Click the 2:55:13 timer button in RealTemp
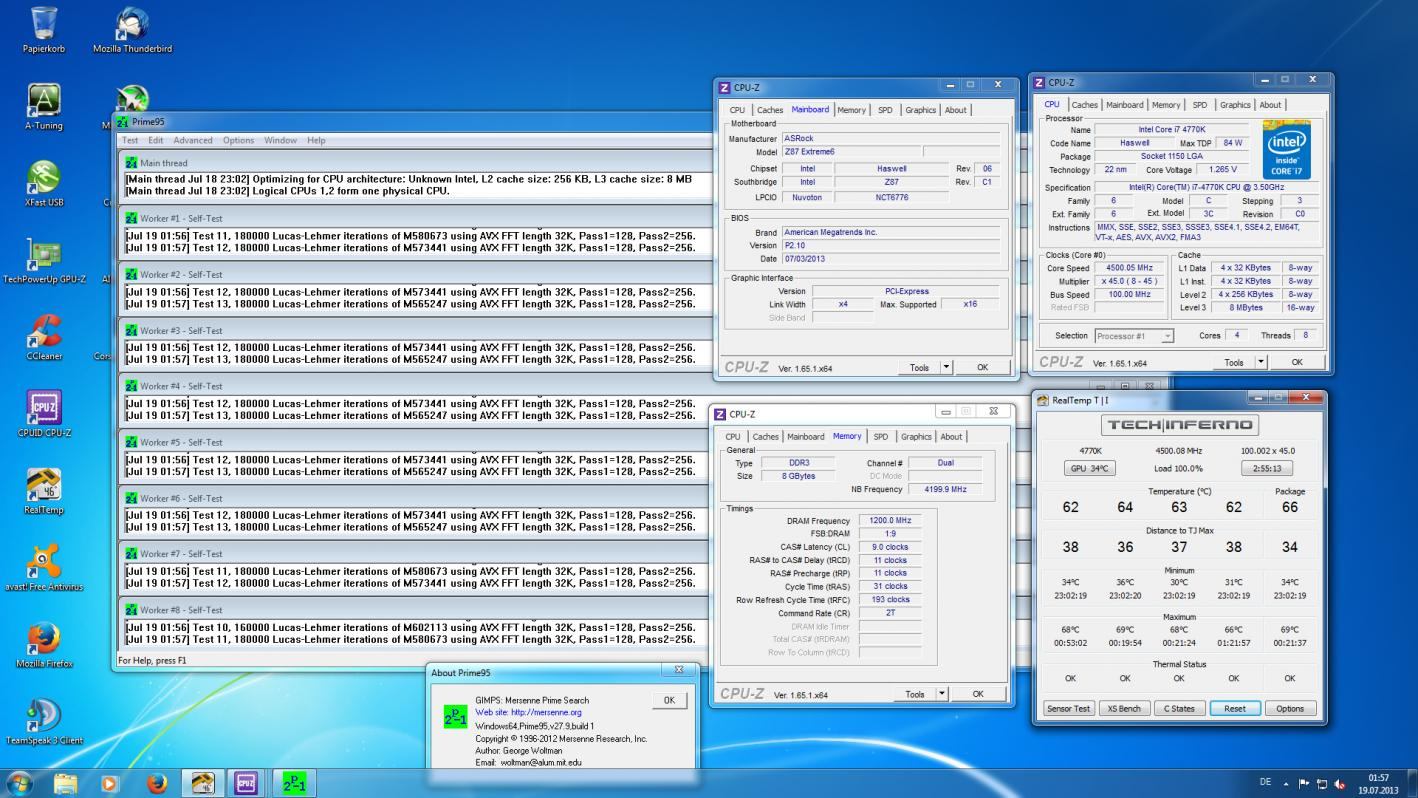1418x798 pixels. 1267,468
